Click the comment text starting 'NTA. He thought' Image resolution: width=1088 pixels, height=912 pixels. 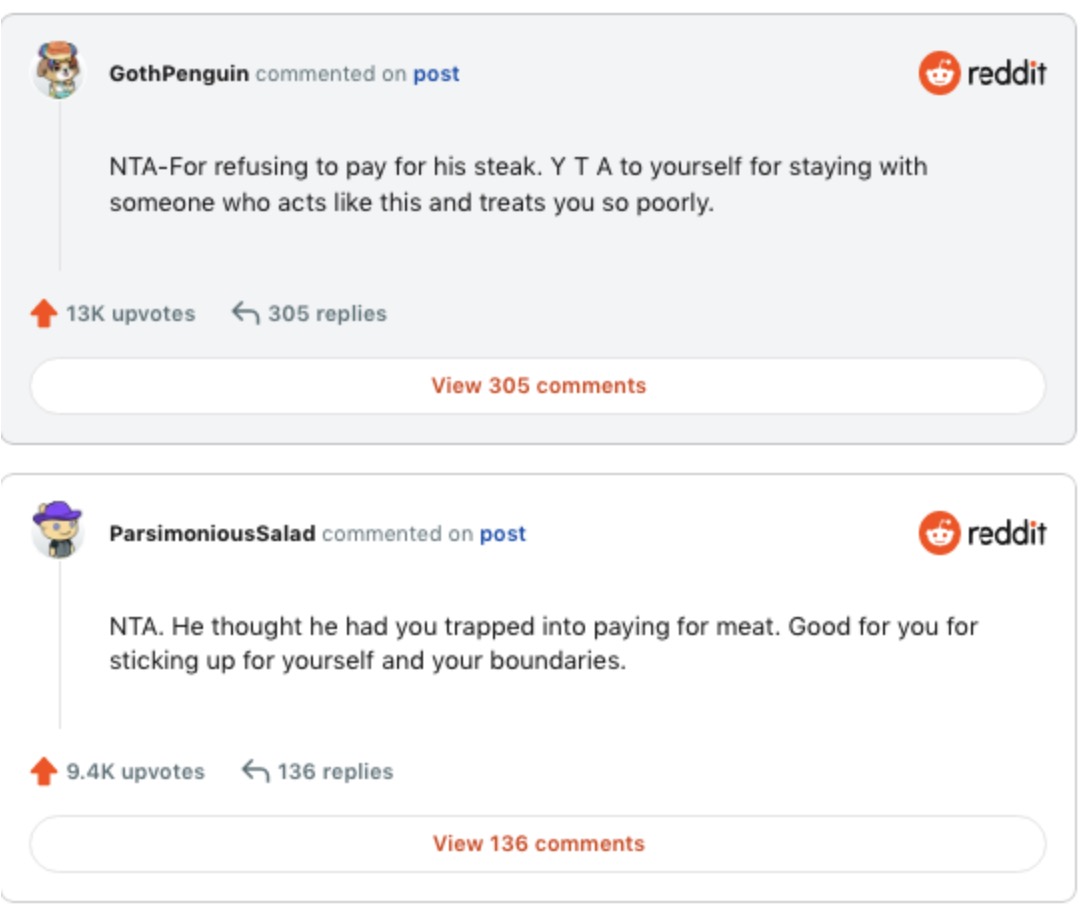pyautogui.click(x=543, y=644)
